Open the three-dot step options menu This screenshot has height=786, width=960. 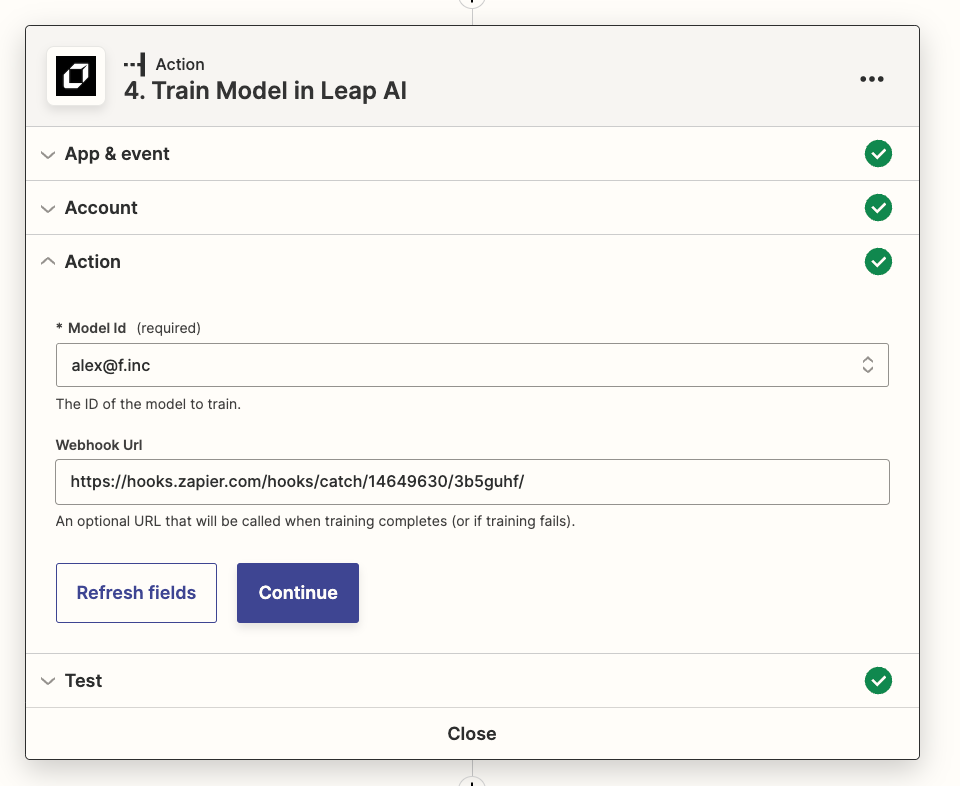tap(872, 79)
